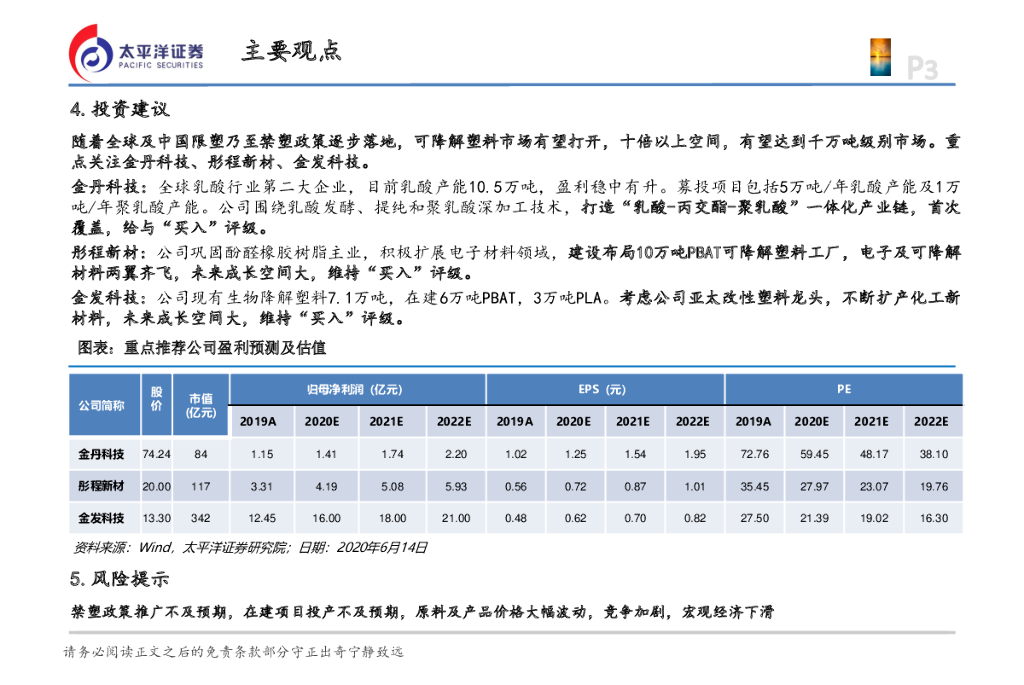1024x685 pixels.
Task: Click the 'P3' page number
Action: coord(922,68)
